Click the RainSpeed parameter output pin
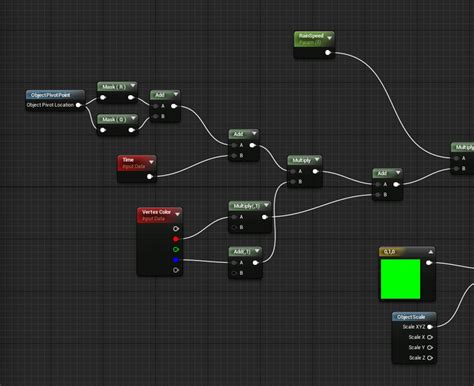This screenshot has height=386, width=474. click(328, 52)
